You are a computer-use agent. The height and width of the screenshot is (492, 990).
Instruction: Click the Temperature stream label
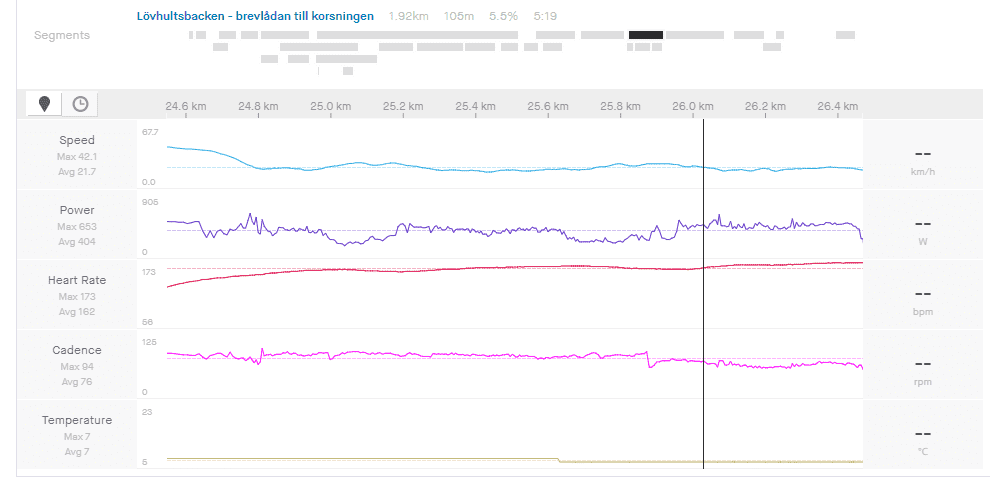click(x=77, y=420)
